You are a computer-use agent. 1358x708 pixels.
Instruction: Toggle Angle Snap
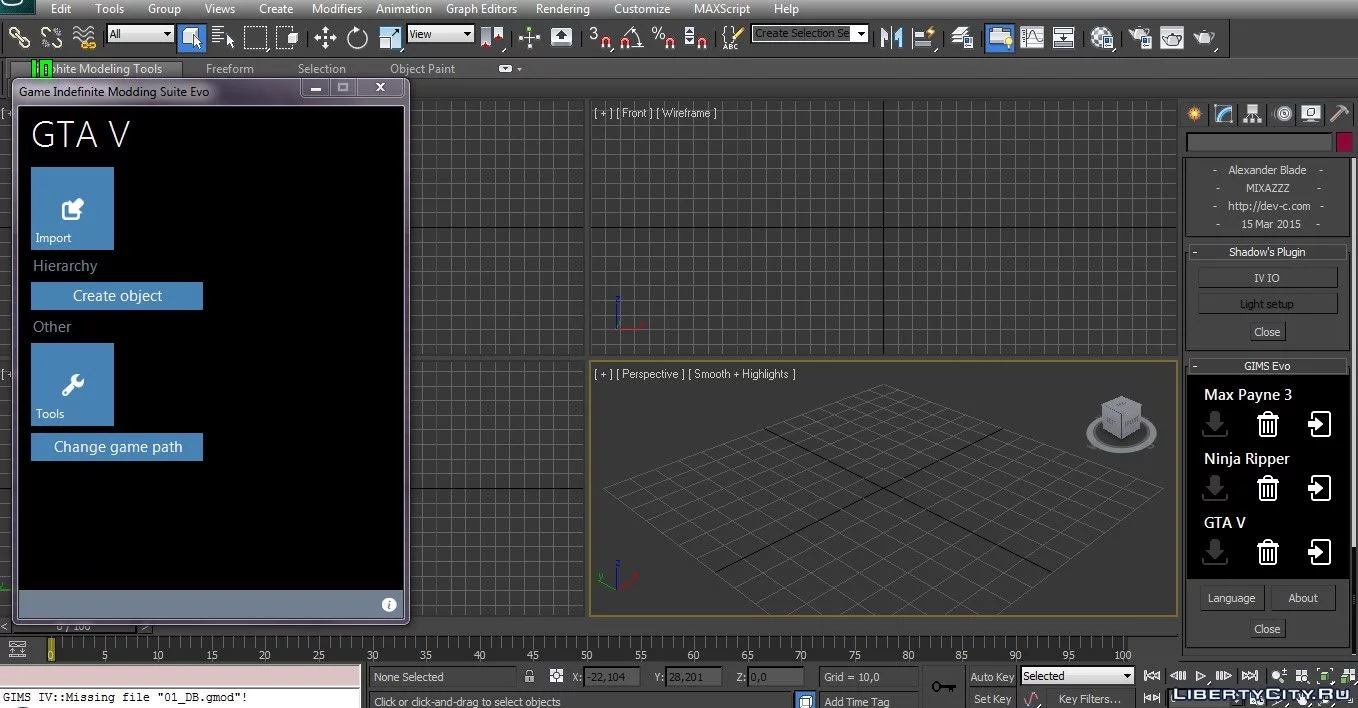(x=631, y=38)
